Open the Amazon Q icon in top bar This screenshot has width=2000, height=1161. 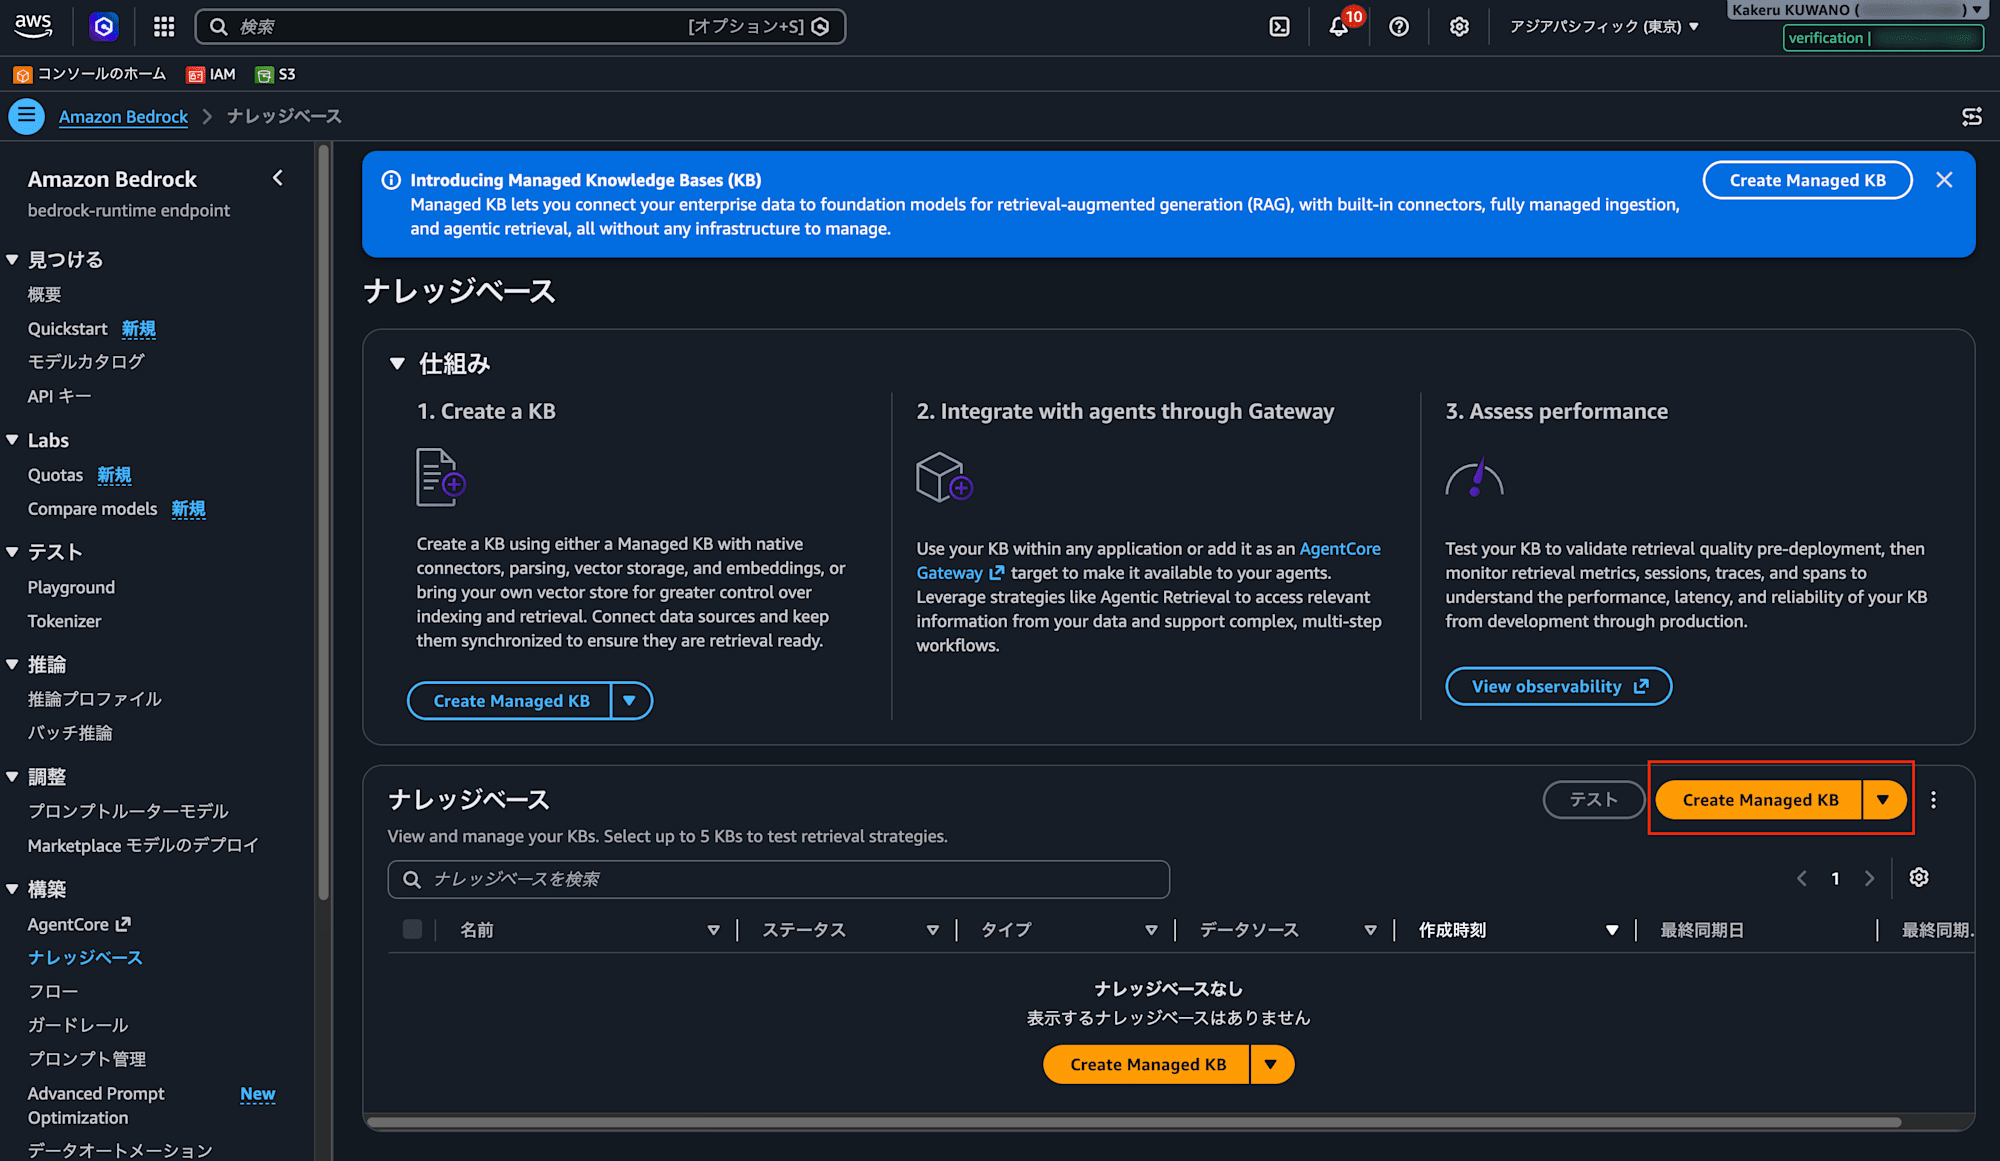point(104,26)
